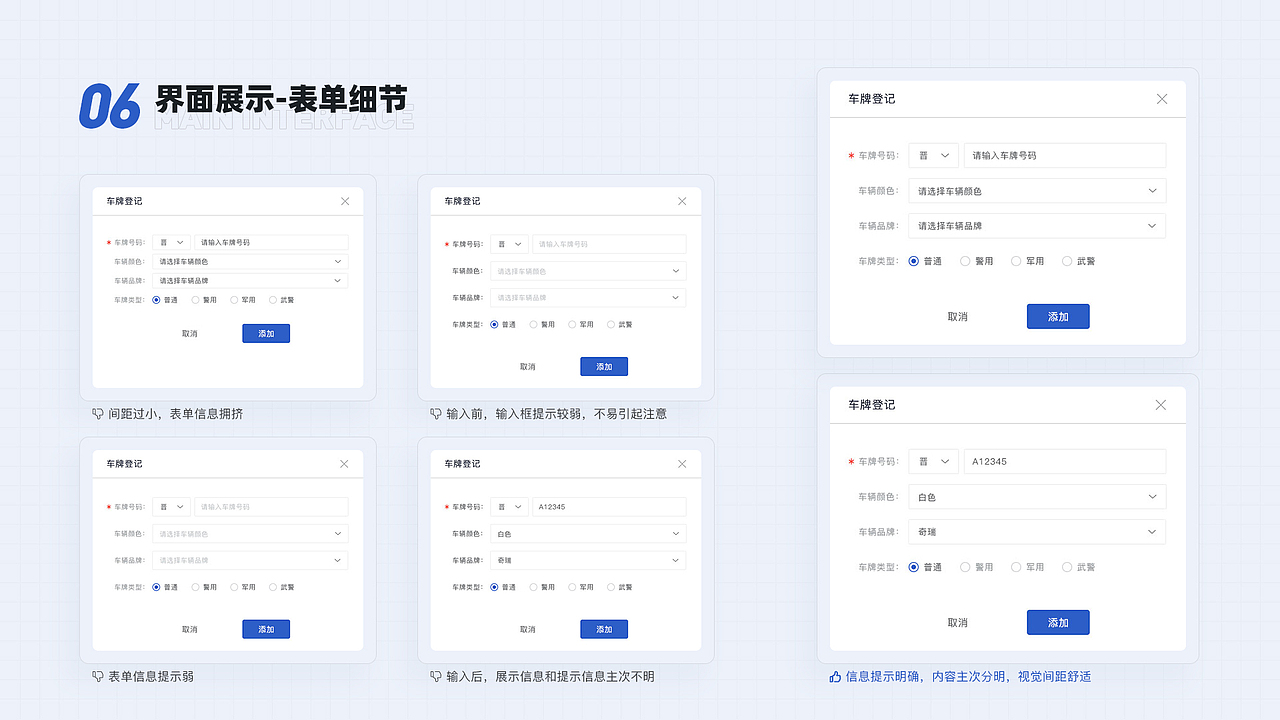Click thumbs-down icon beside 表单信息提示弱 caption
The image size is (1280, 720).
pos(98,676)
